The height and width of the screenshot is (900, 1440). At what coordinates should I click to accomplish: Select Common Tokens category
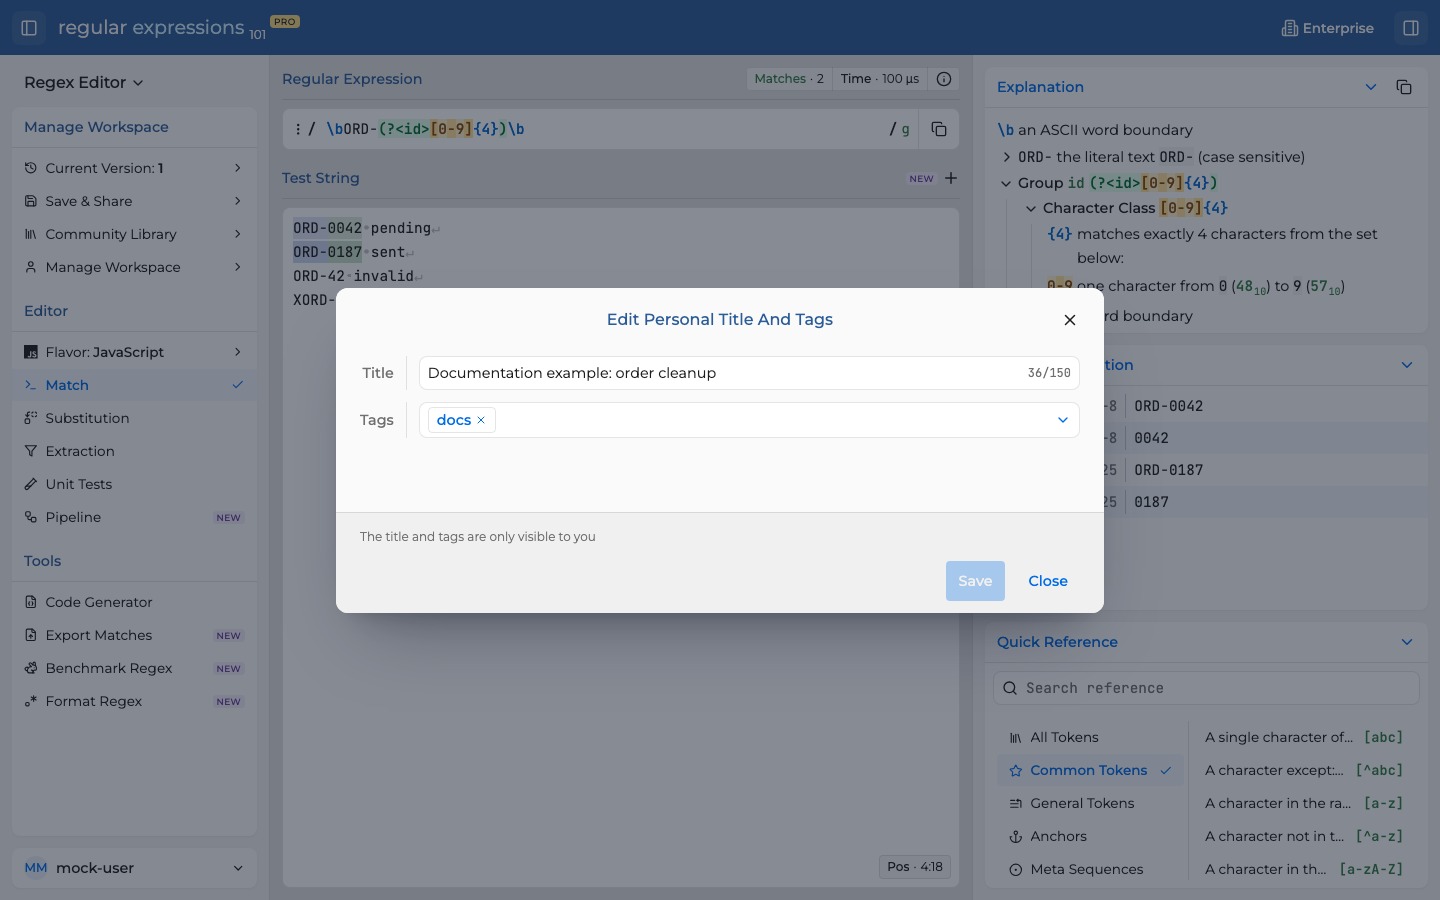click(1090, 770)
